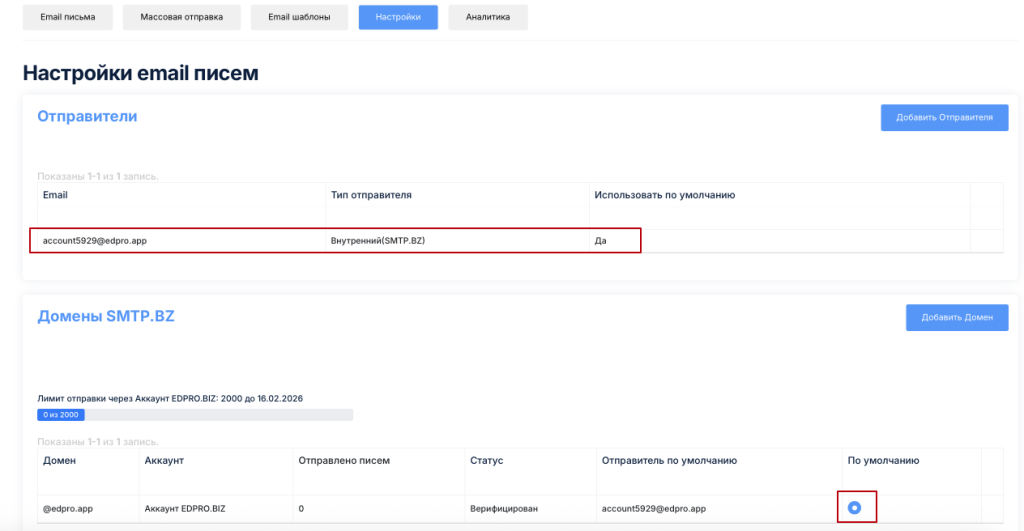
Task: Open the Email письма tab
Action: tap(68, 17)
